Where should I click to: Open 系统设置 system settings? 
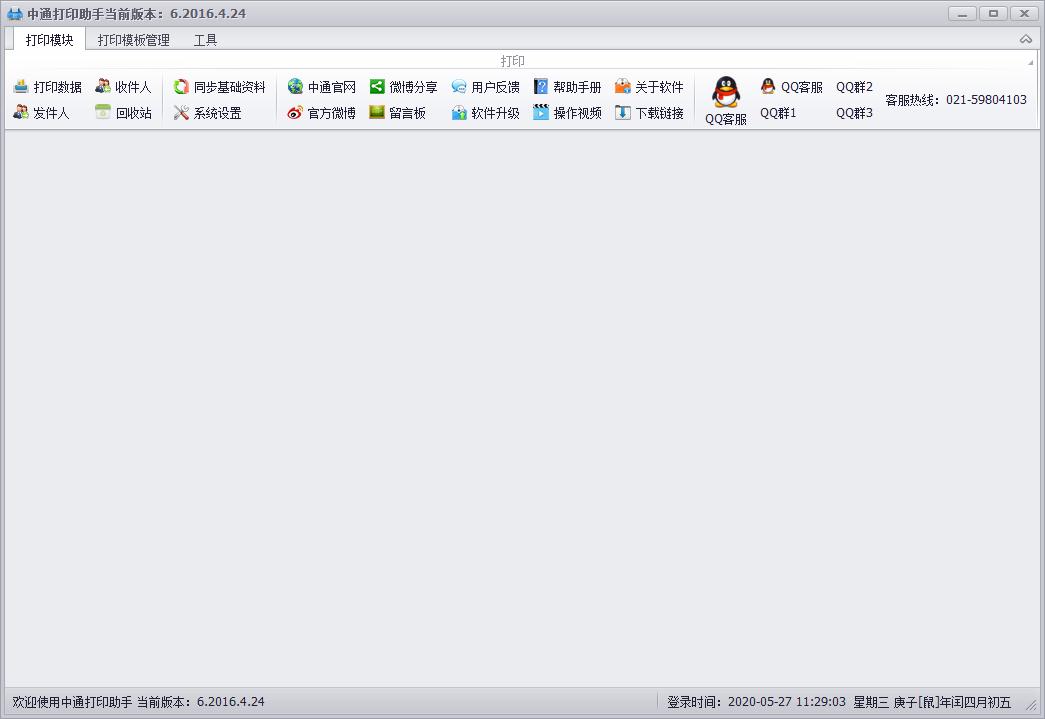click(x=207, y=113)
